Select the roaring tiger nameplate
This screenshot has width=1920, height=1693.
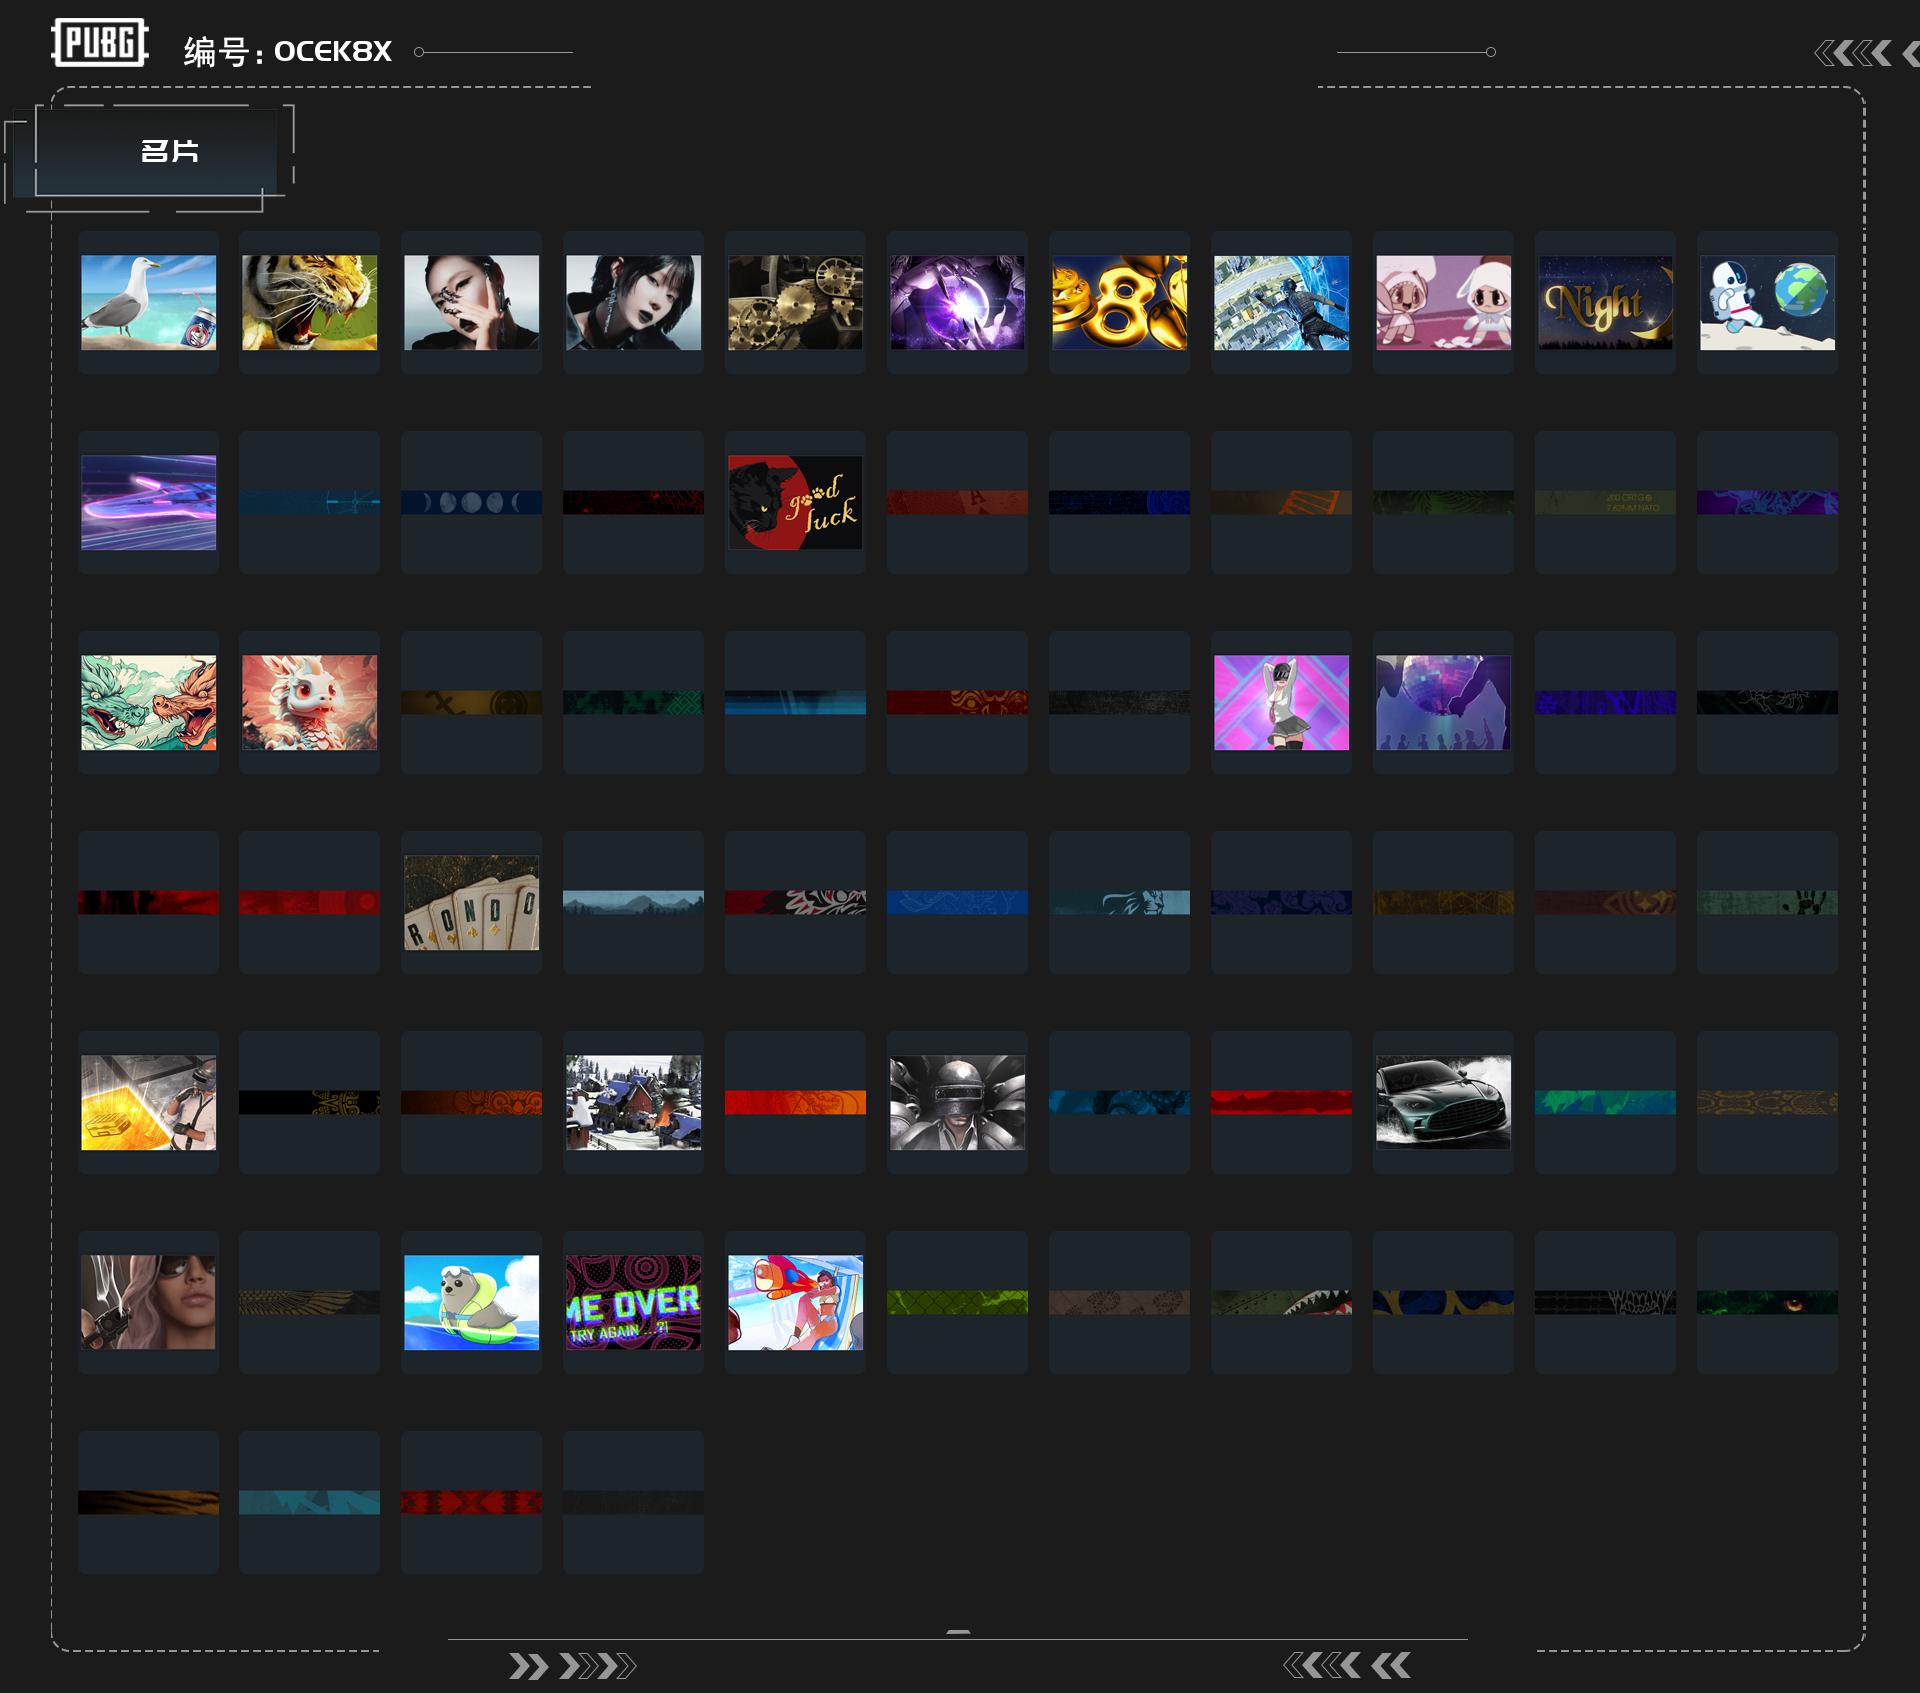click(310, 302)
